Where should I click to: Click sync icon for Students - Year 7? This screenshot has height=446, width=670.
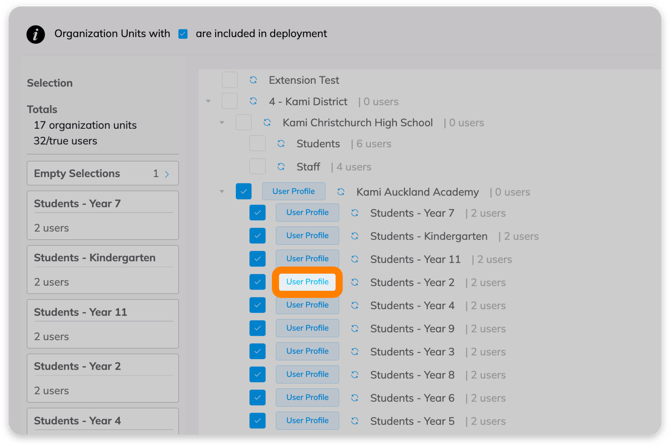tap(355, 213)
